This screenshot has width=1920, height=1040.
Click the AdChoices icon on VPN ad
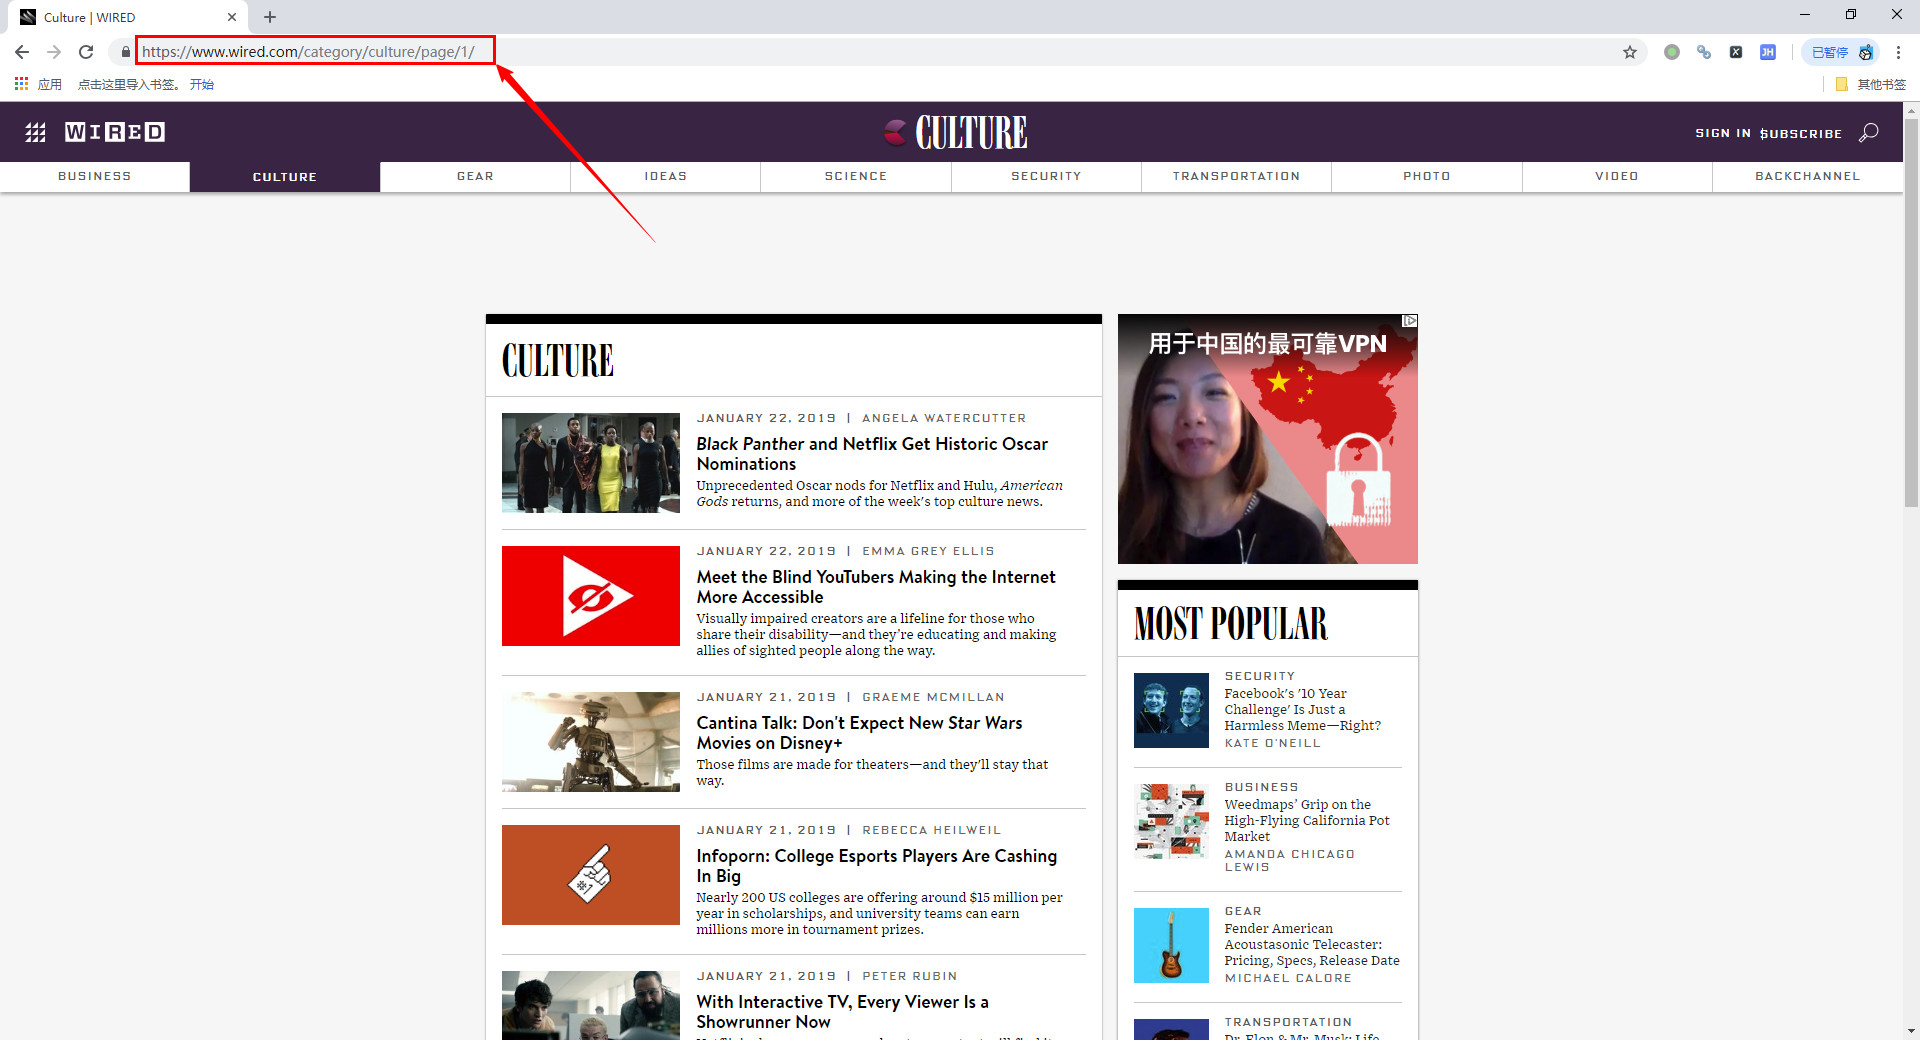click(x=1410, y=321)
